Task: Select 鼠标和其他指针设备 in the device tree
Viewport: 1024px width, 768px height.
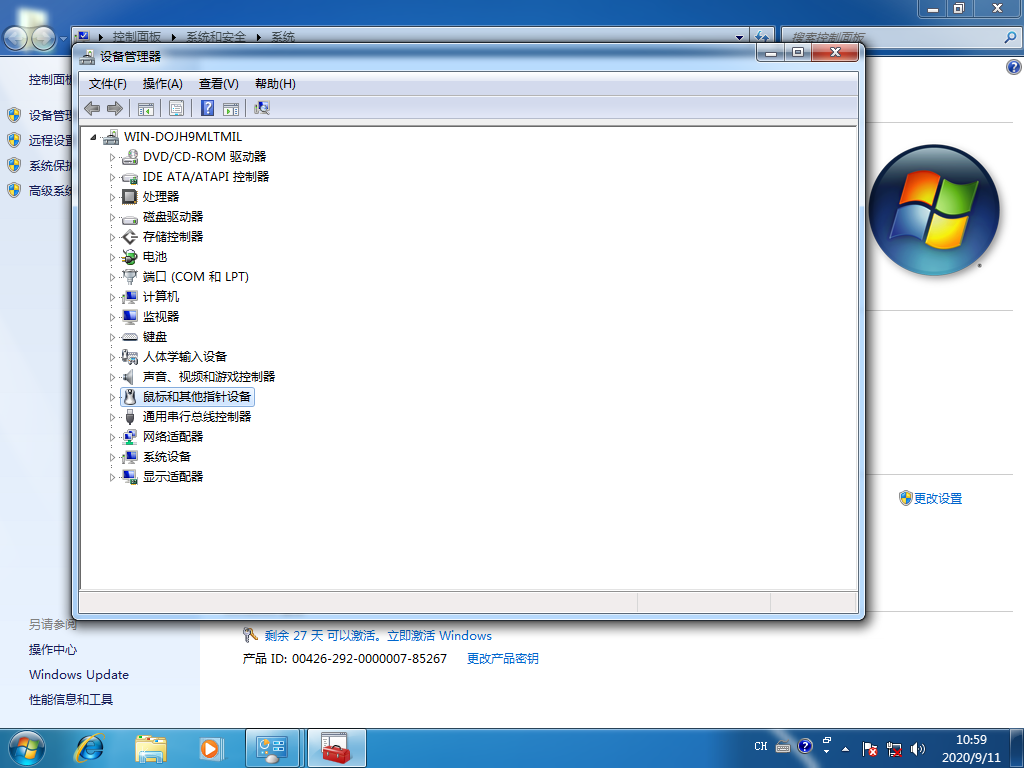Action: 197,397
